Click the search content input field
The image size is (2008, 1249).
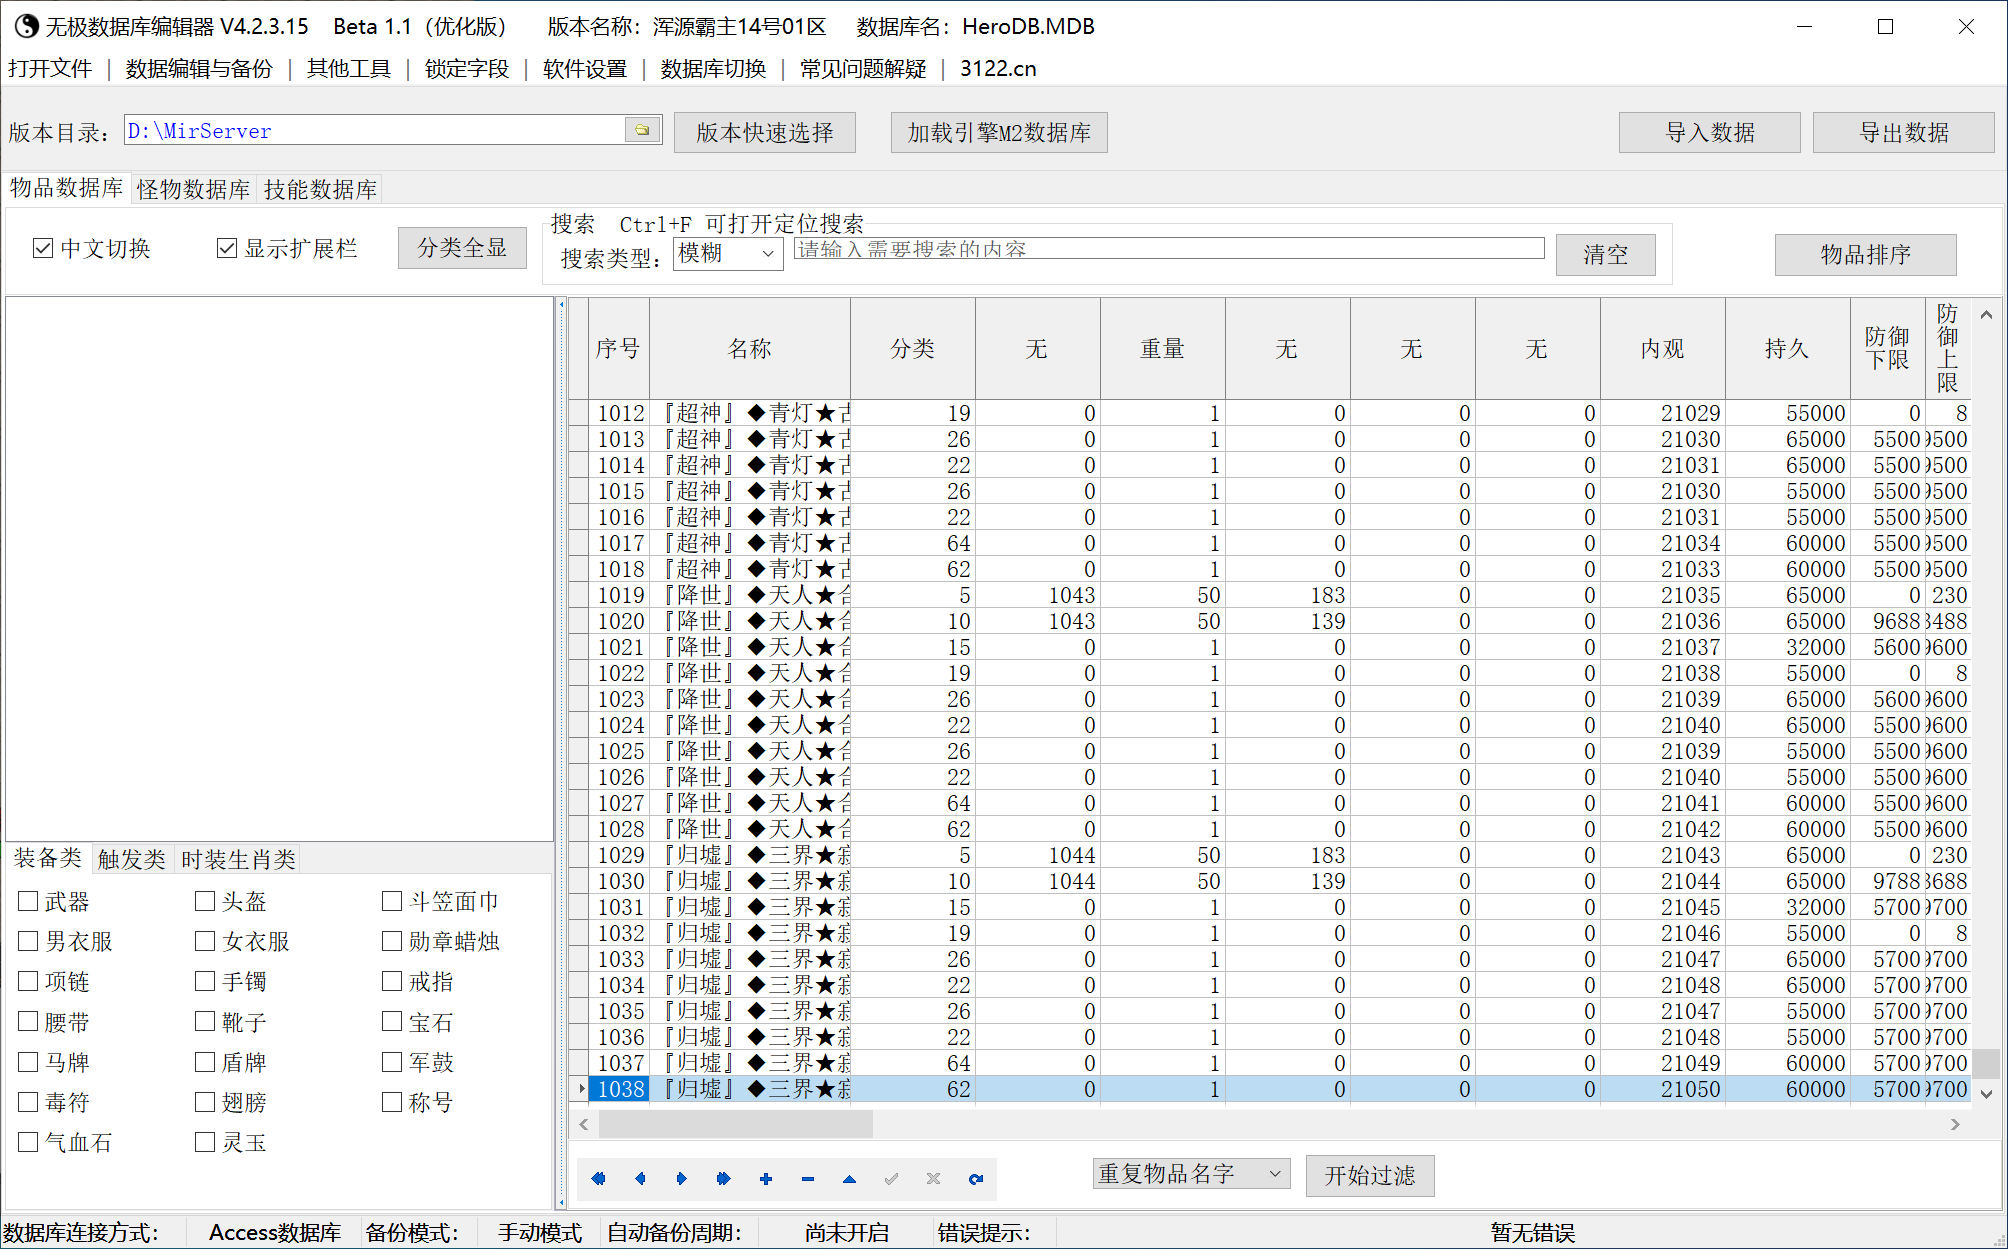click(1169, 248)
